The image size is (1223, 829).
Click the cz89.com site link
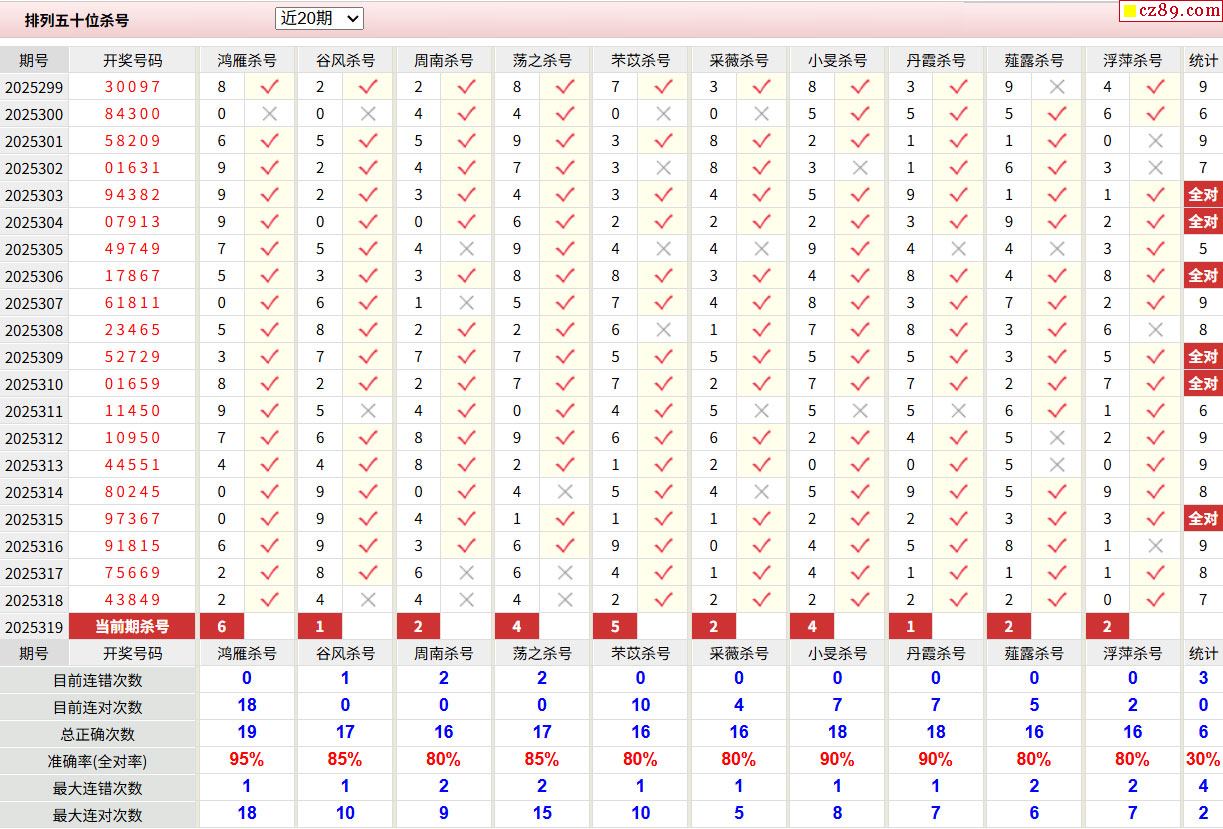[x=1167, y=11]
